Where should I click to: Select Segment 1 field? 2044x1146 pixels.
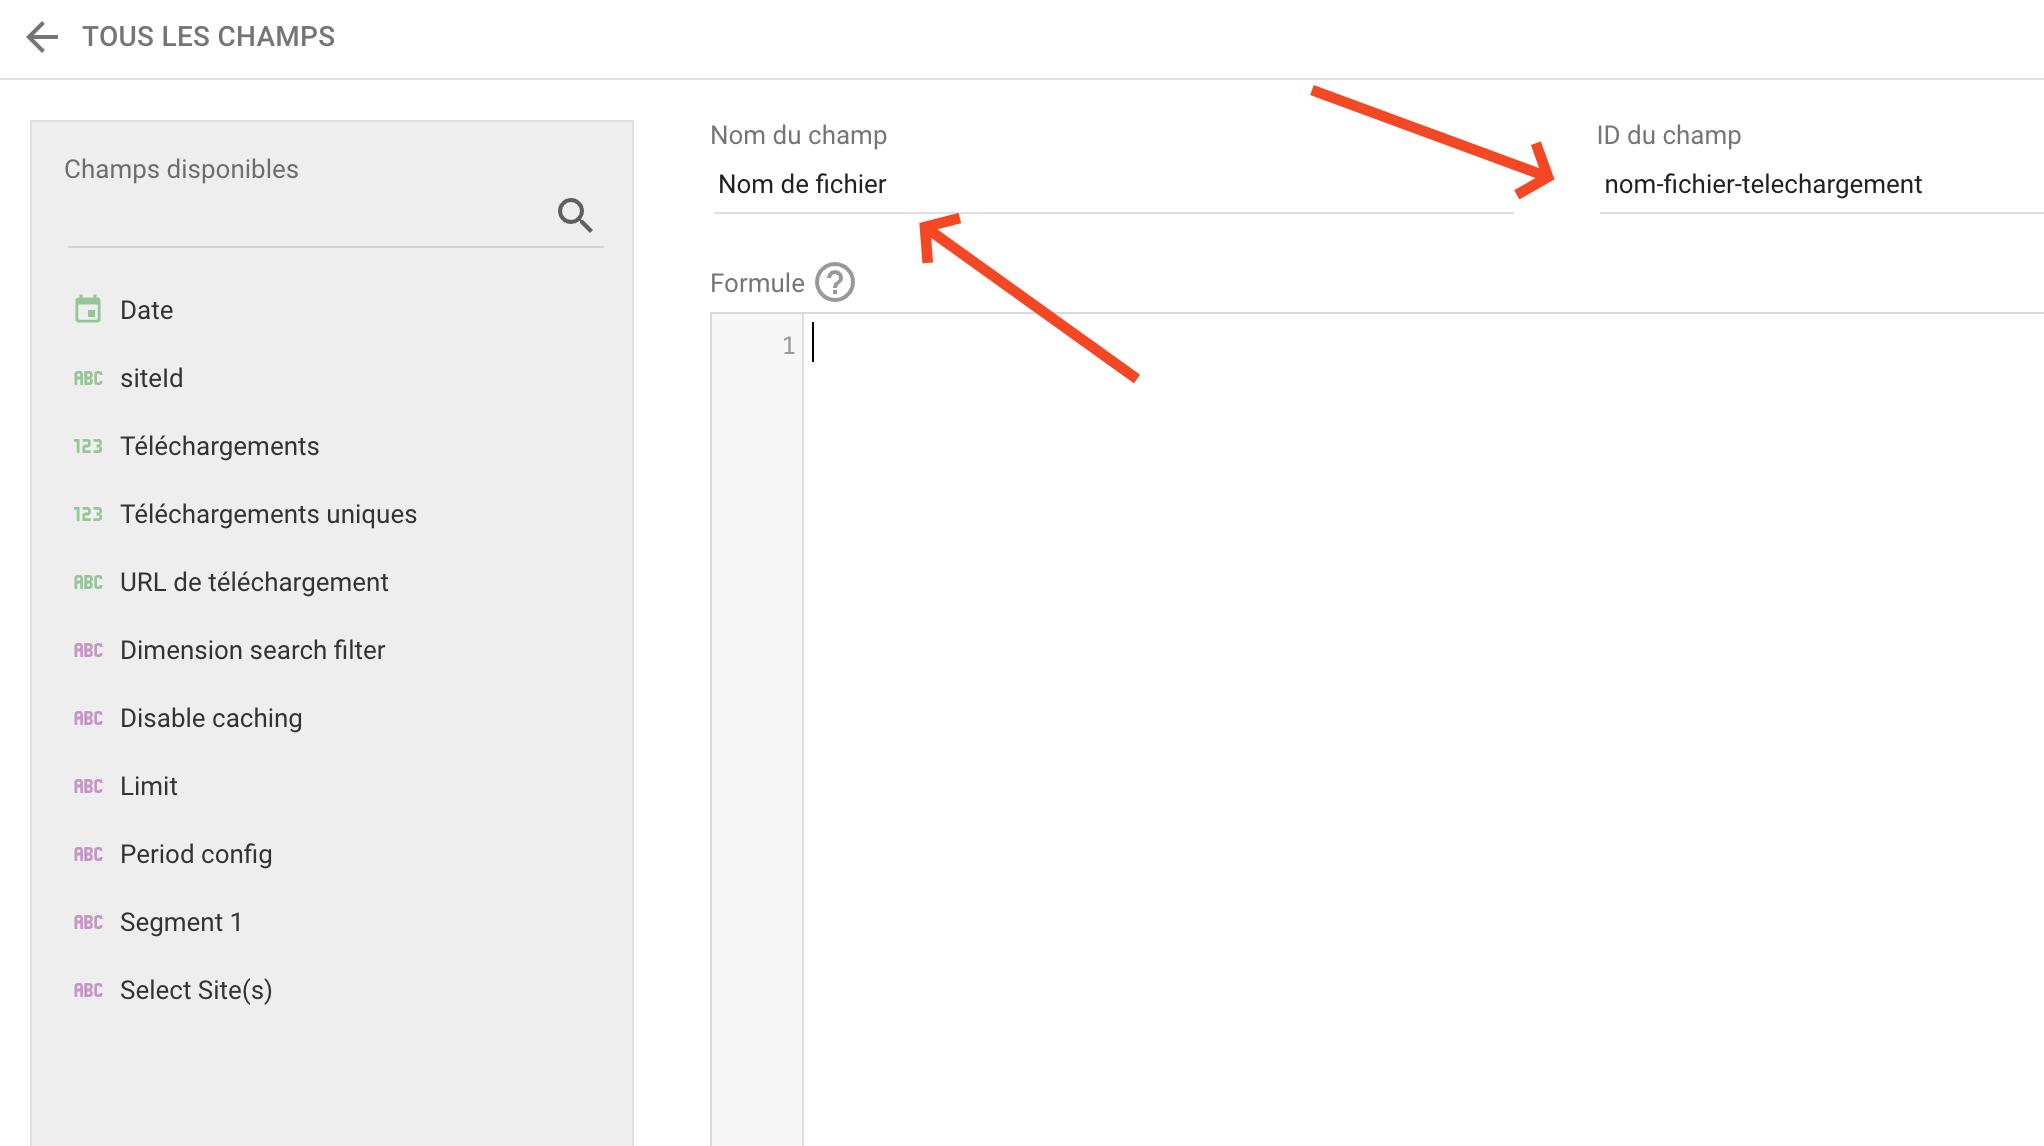[181, 922]
